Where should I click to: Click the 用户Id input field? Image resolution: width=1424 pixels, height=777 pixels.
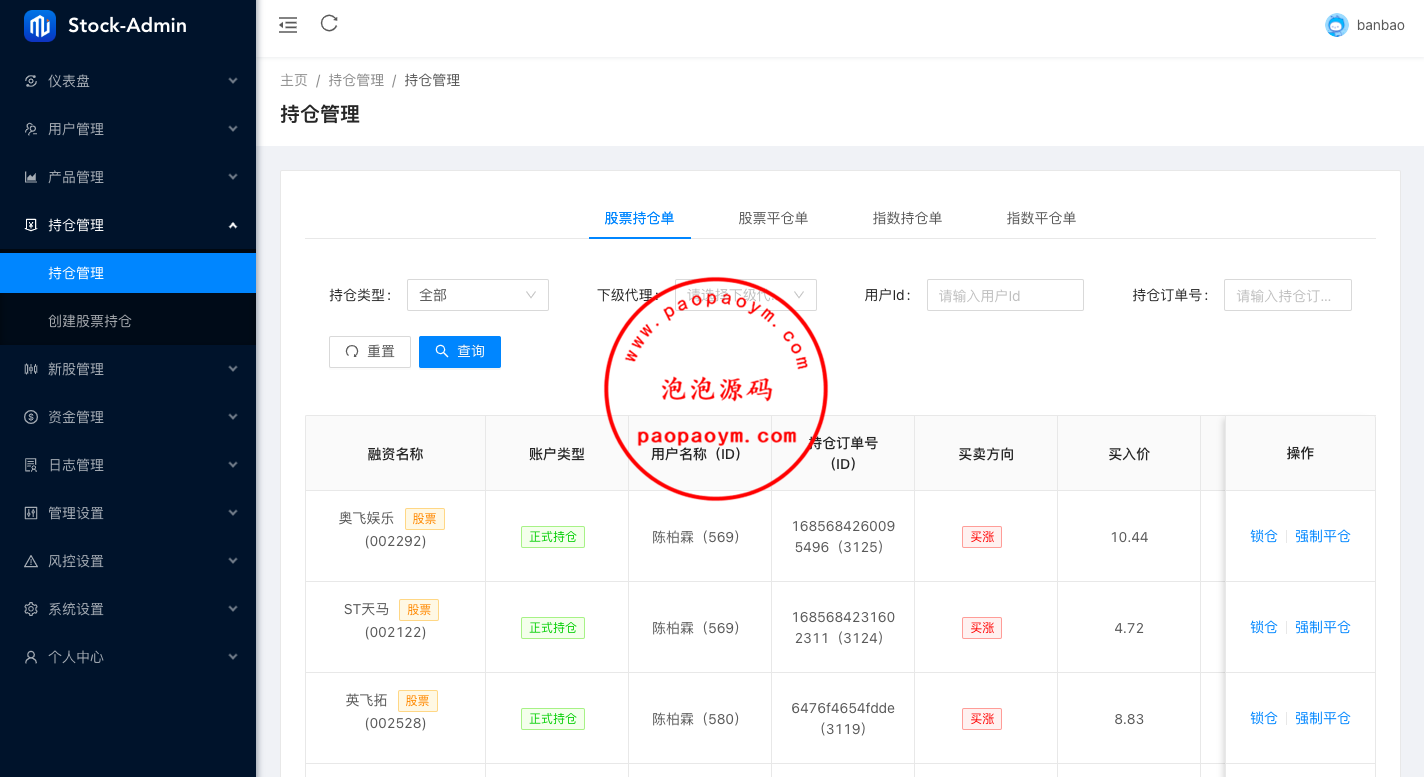(1005, 295)
